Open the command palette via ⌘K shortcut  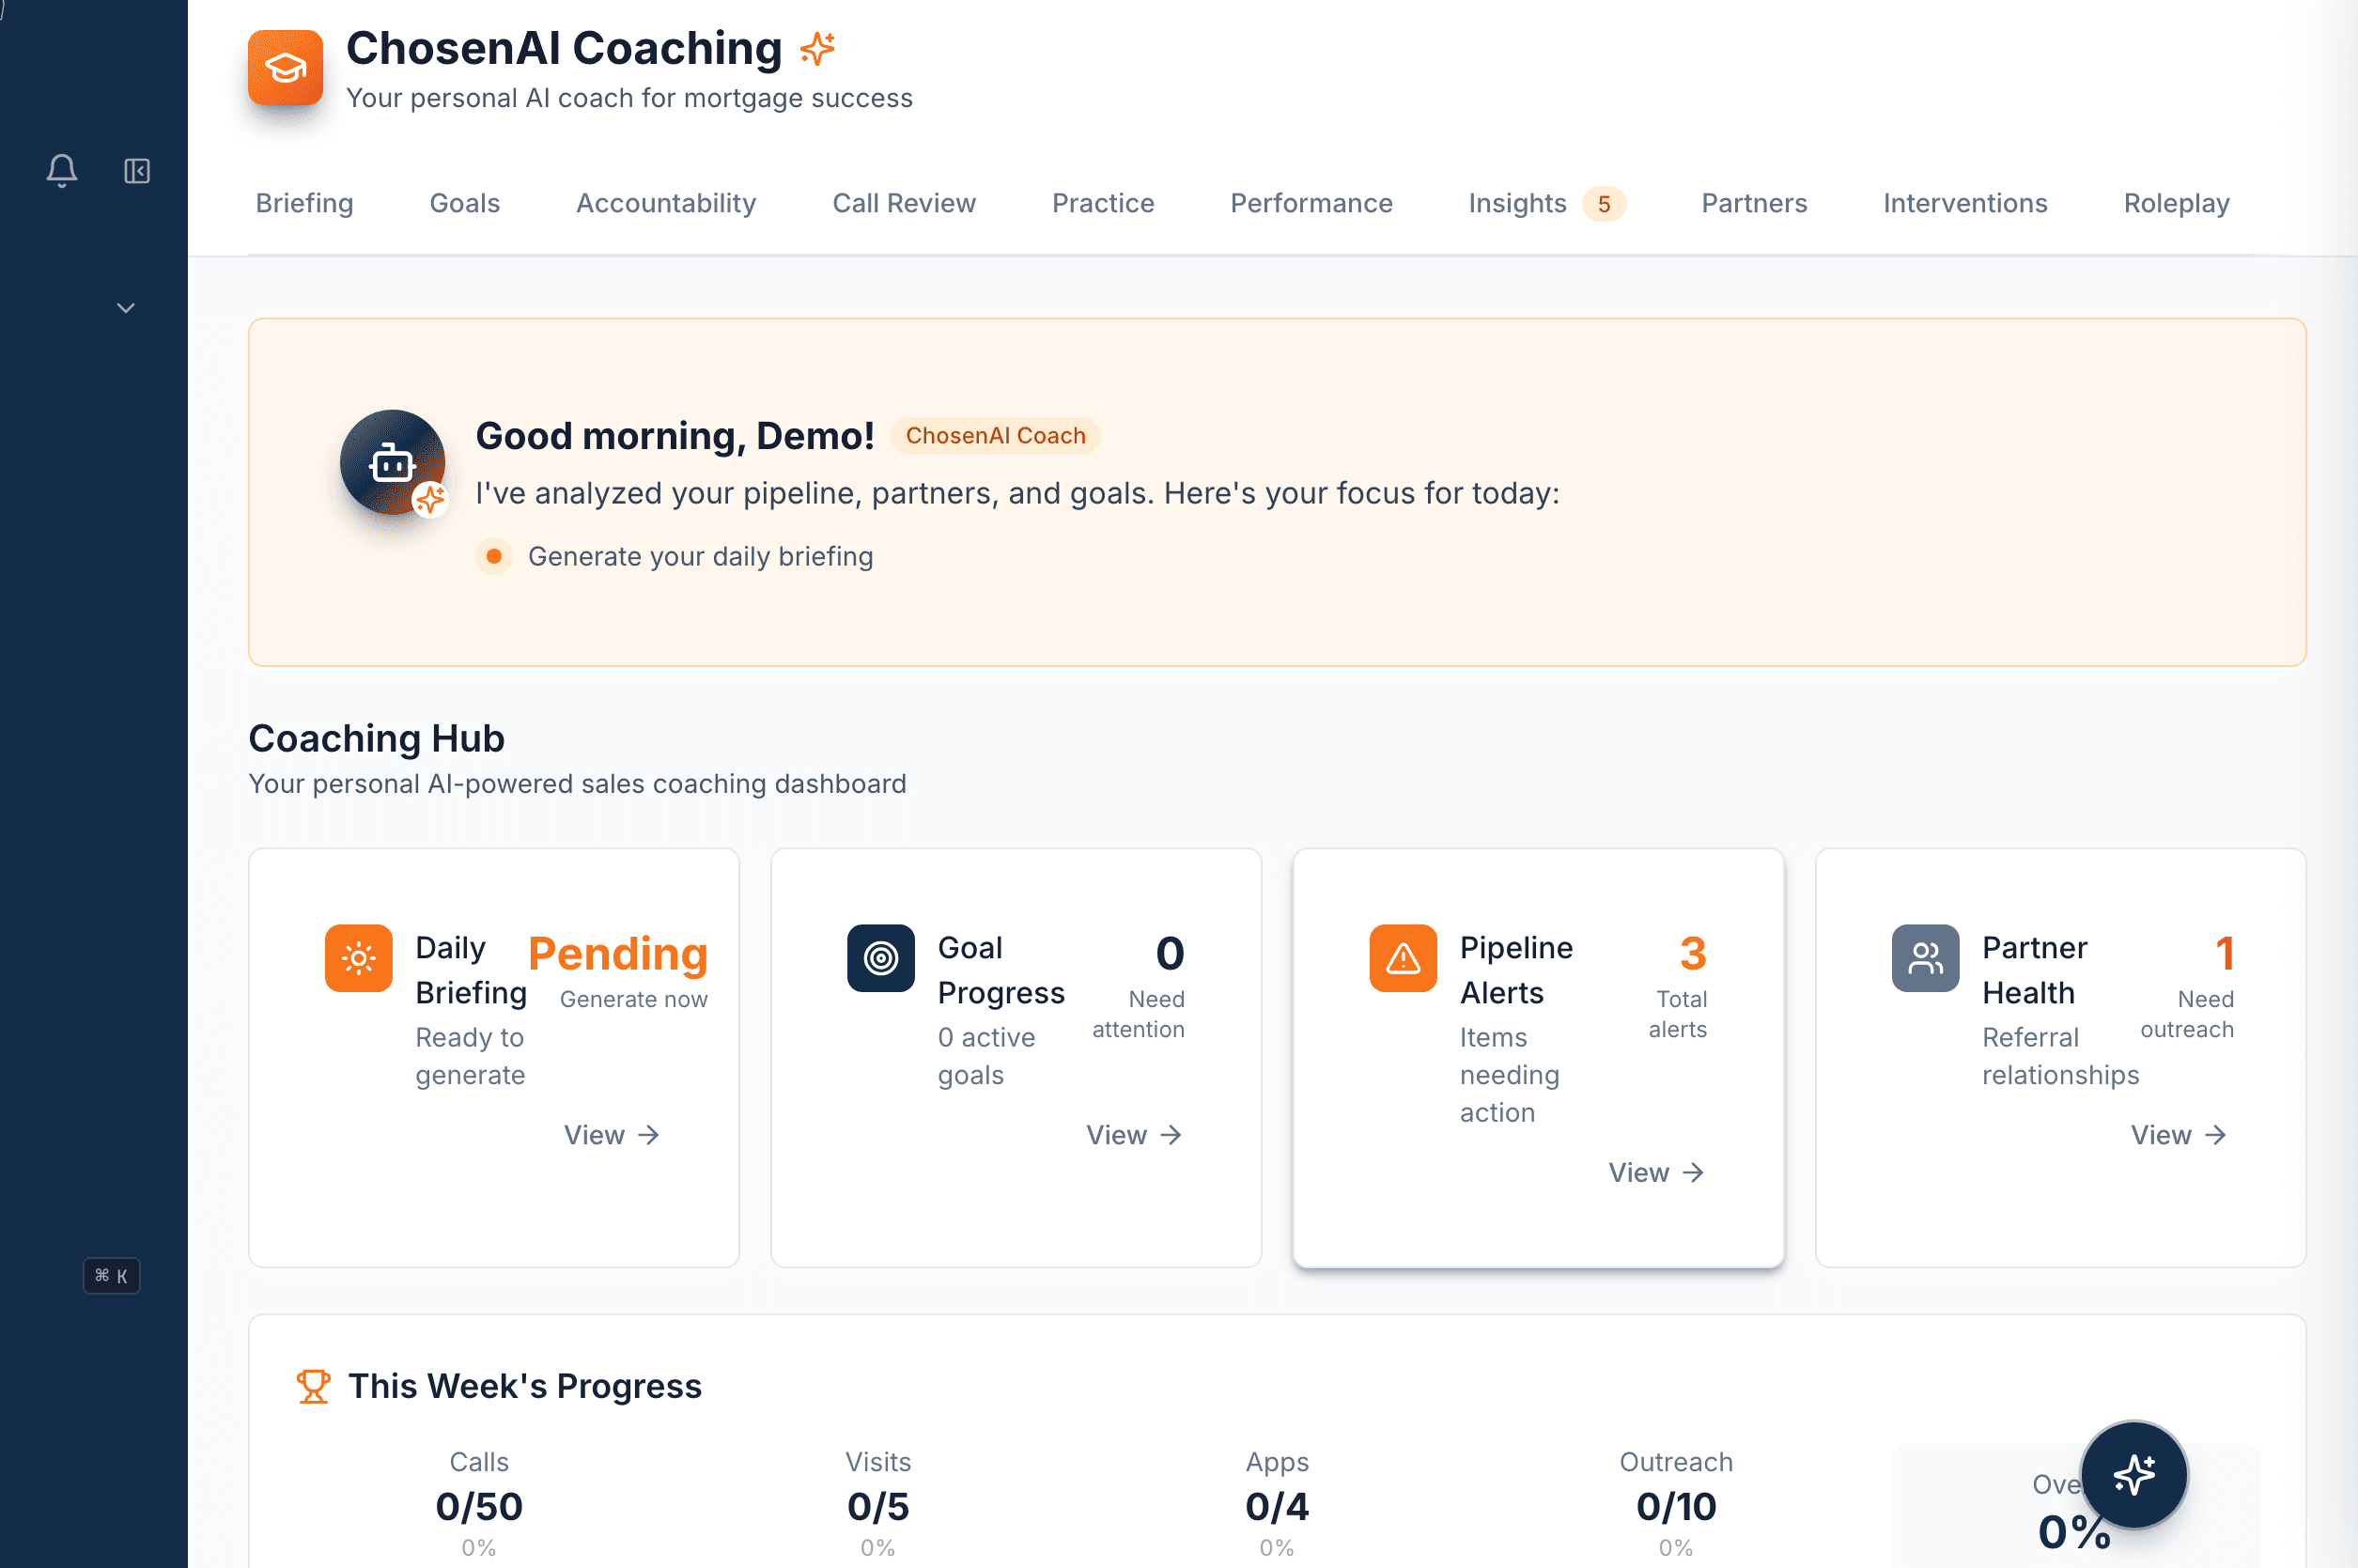coord(111,1275)
